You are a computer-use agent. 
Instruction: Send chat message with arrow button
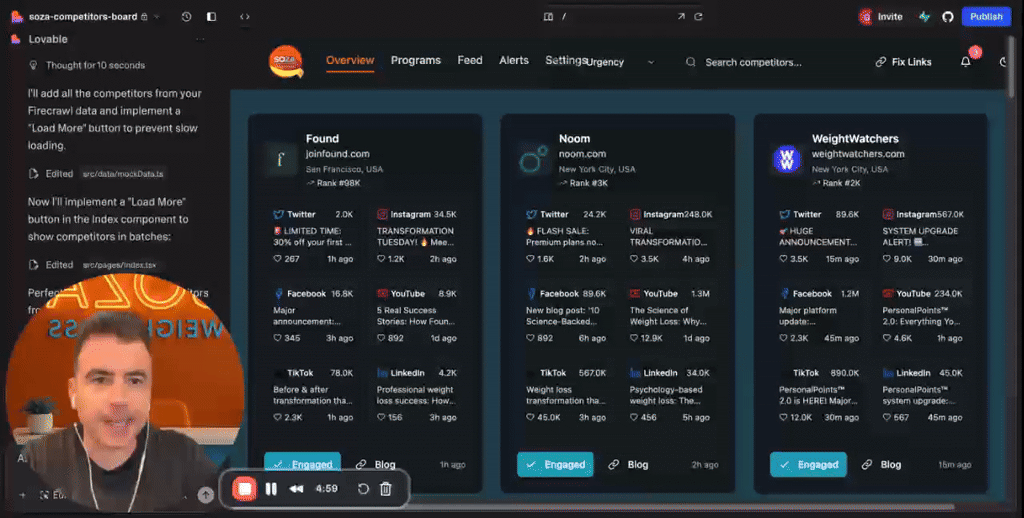(206, 495)
